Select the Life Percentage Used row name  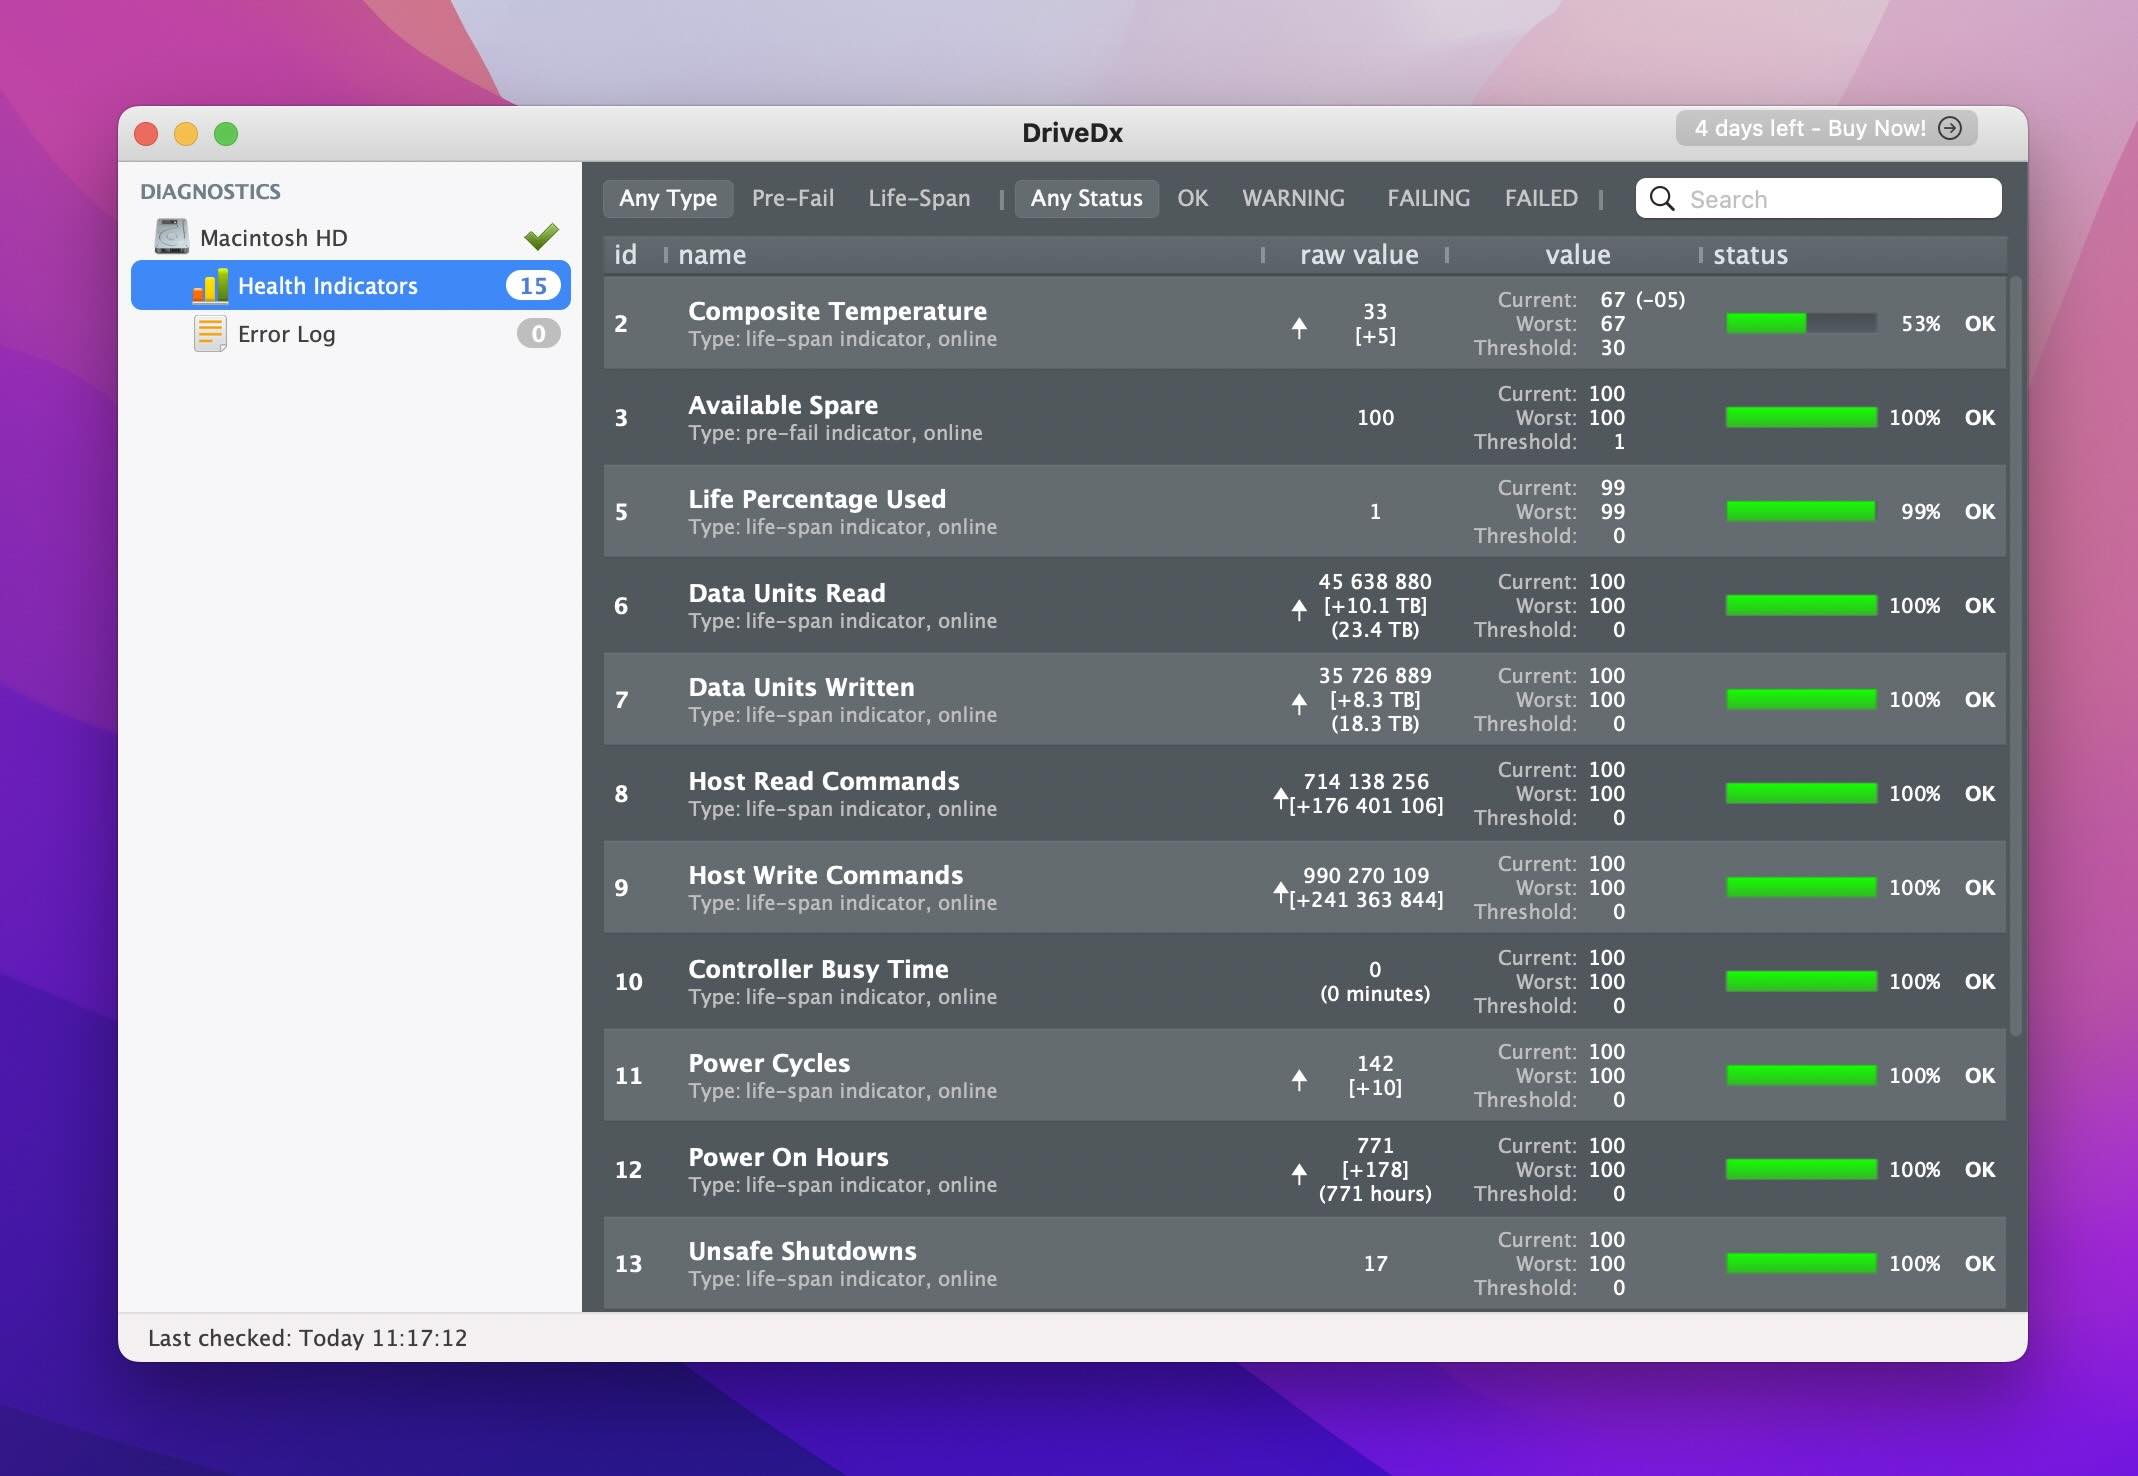(x=817, y=499)
